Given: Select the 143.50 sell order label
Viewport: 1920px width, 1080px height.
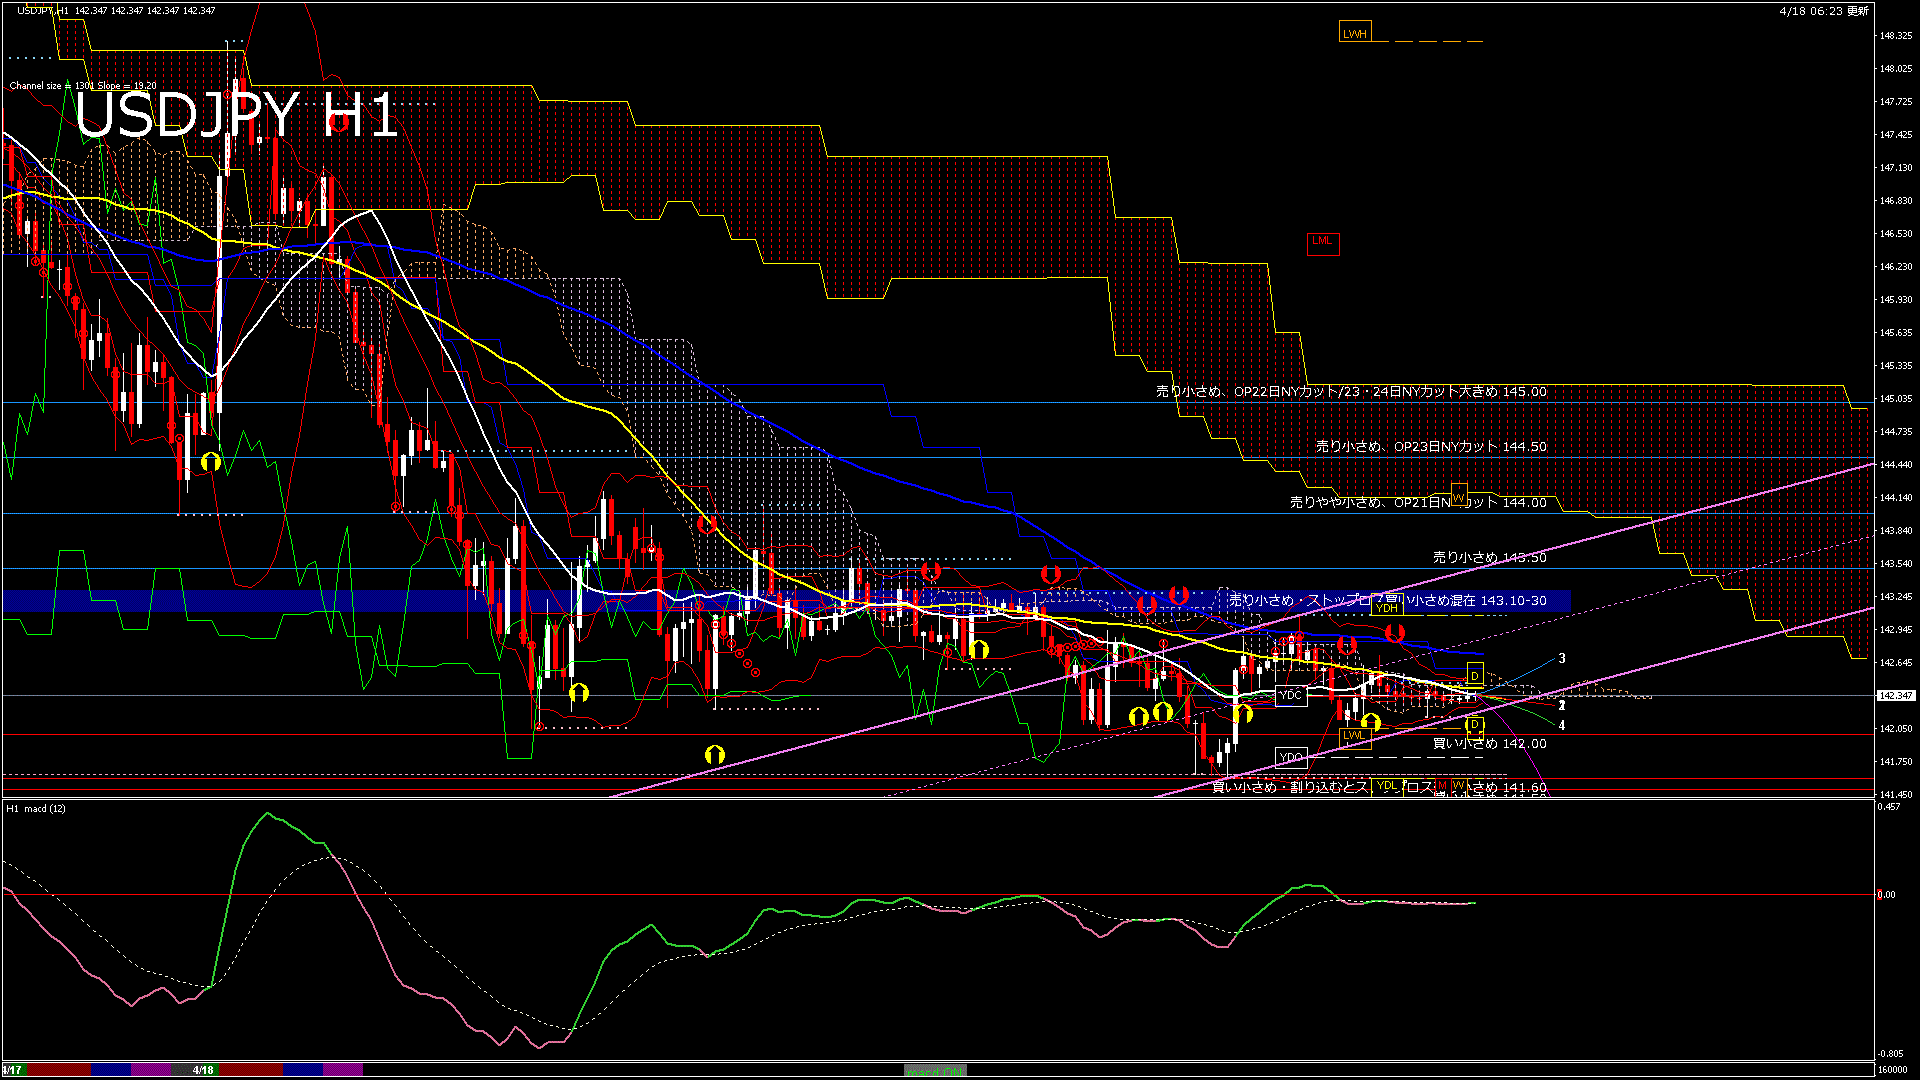Looking at the screenshot, I should pos(1489,557).
